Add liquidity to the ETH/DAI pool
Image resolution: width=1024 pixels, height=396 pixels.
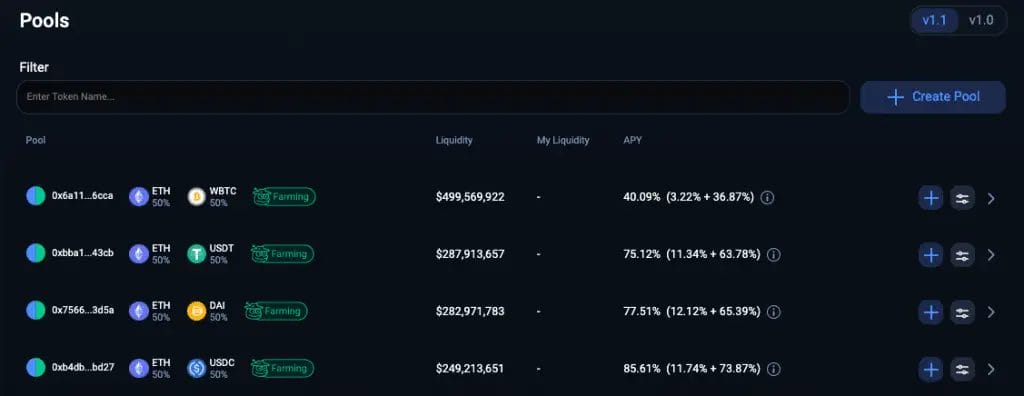[x=931, y=312]
